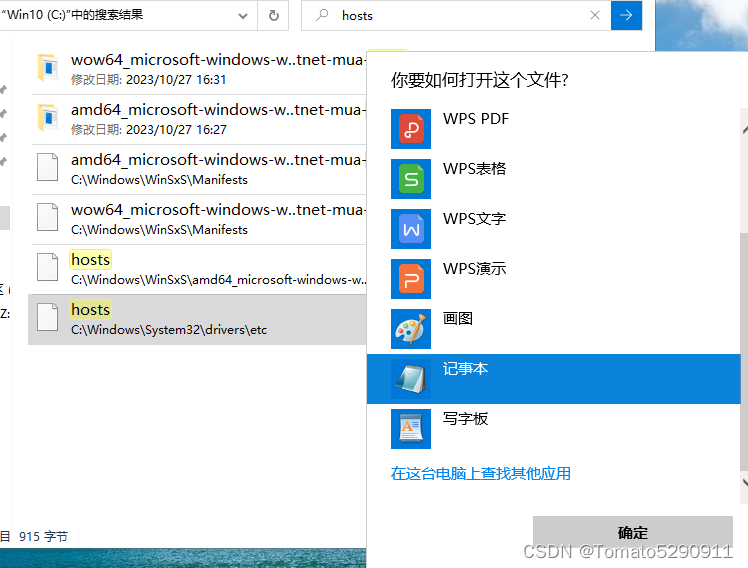Choose 画图 label in app list
The image size is (748, 568).
click(x=457, y=318)
